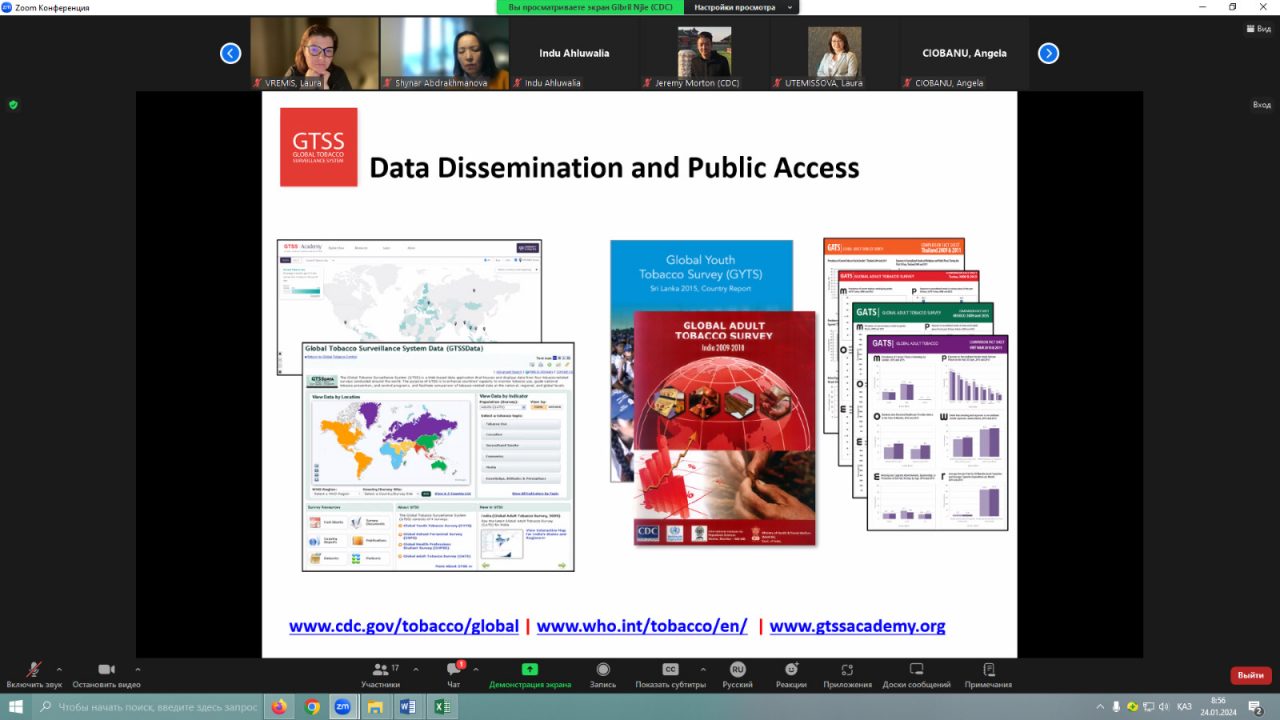1280x720 pixels.
Task: Open the Chat (Чат) panel
Action: [453, 670]
